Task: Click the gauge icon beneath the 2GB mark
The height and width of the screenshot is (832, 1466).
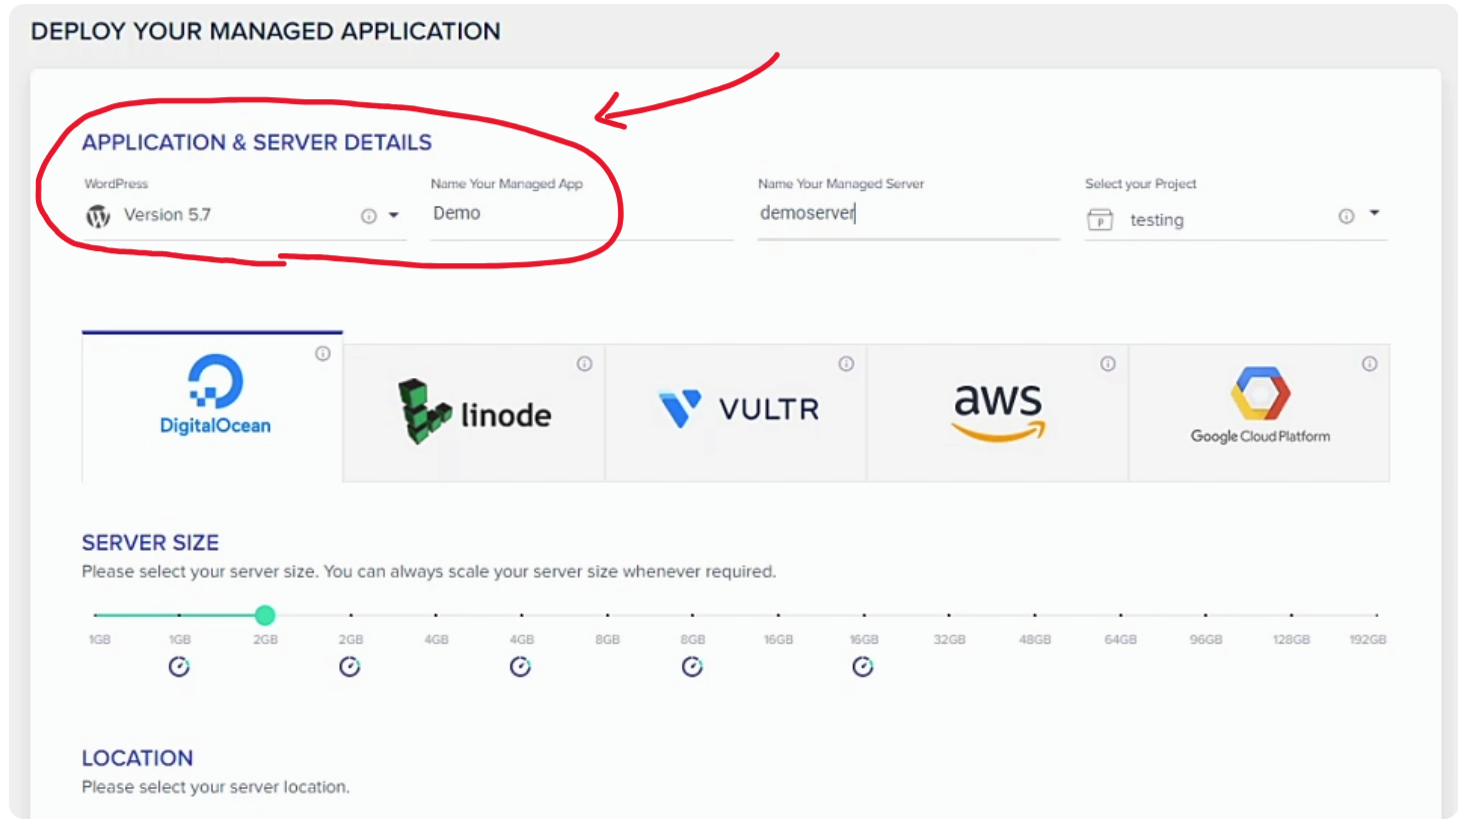Action: click(x=350, y=667)
